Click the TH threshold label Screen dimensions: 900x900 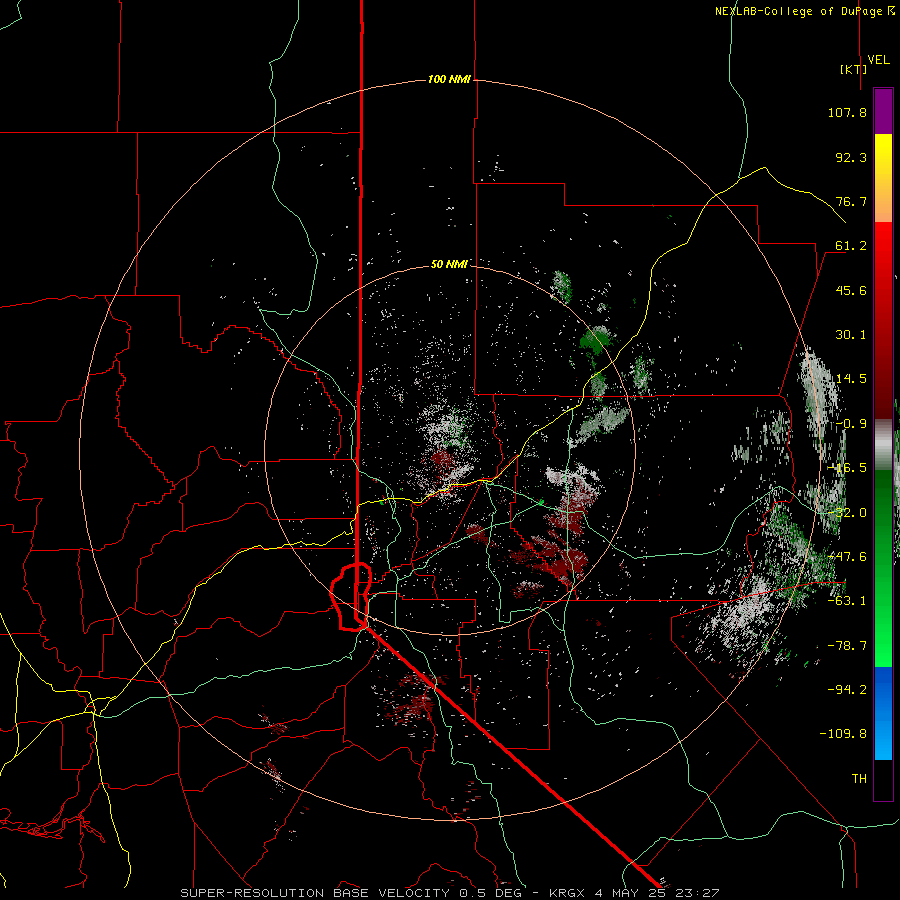pos(859,779)
